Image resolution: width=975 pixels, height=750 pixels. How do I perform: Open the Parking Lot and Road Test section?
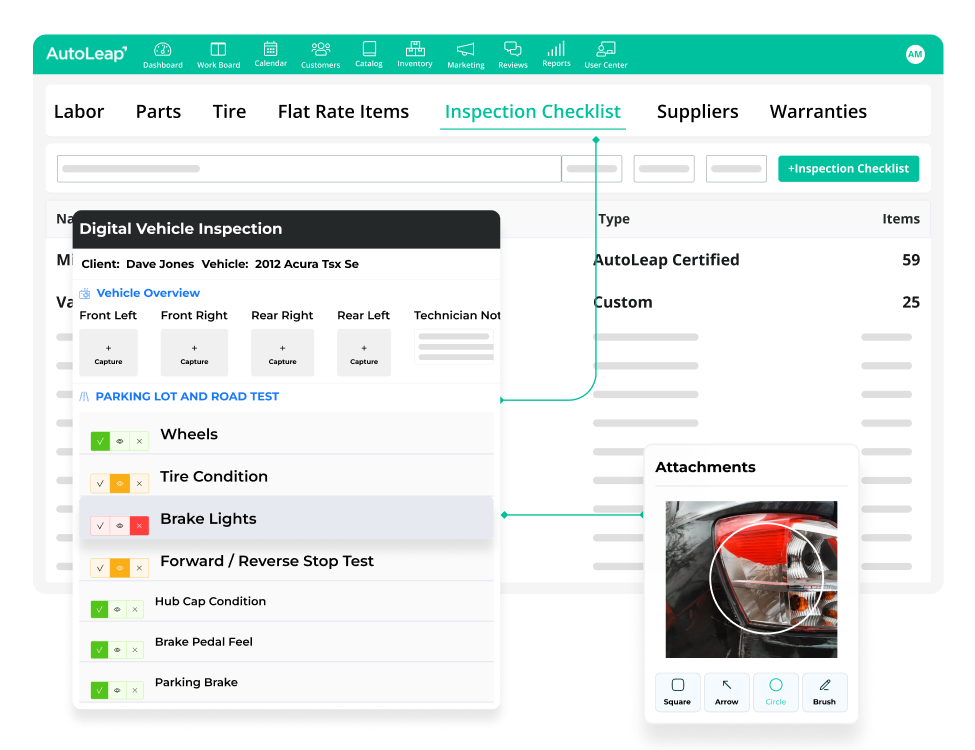[187, 396]
